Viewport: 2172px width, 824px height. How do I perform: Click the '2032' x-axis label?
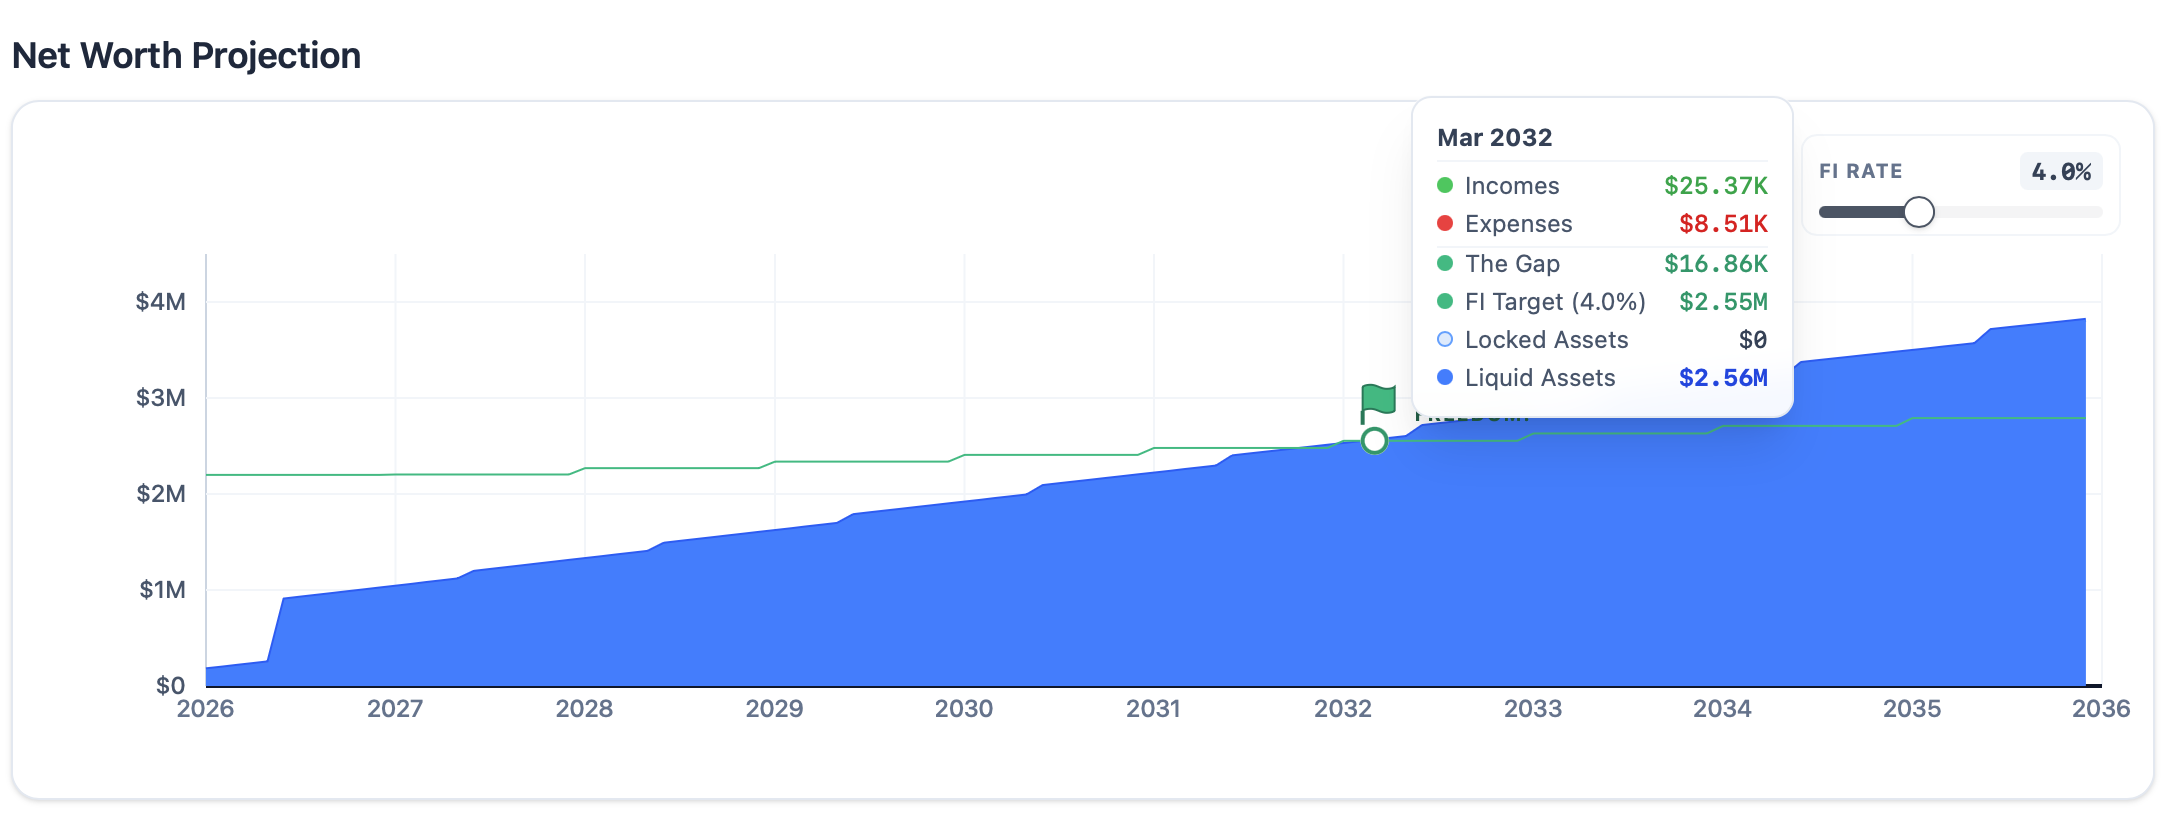(x=1343, y=709)
